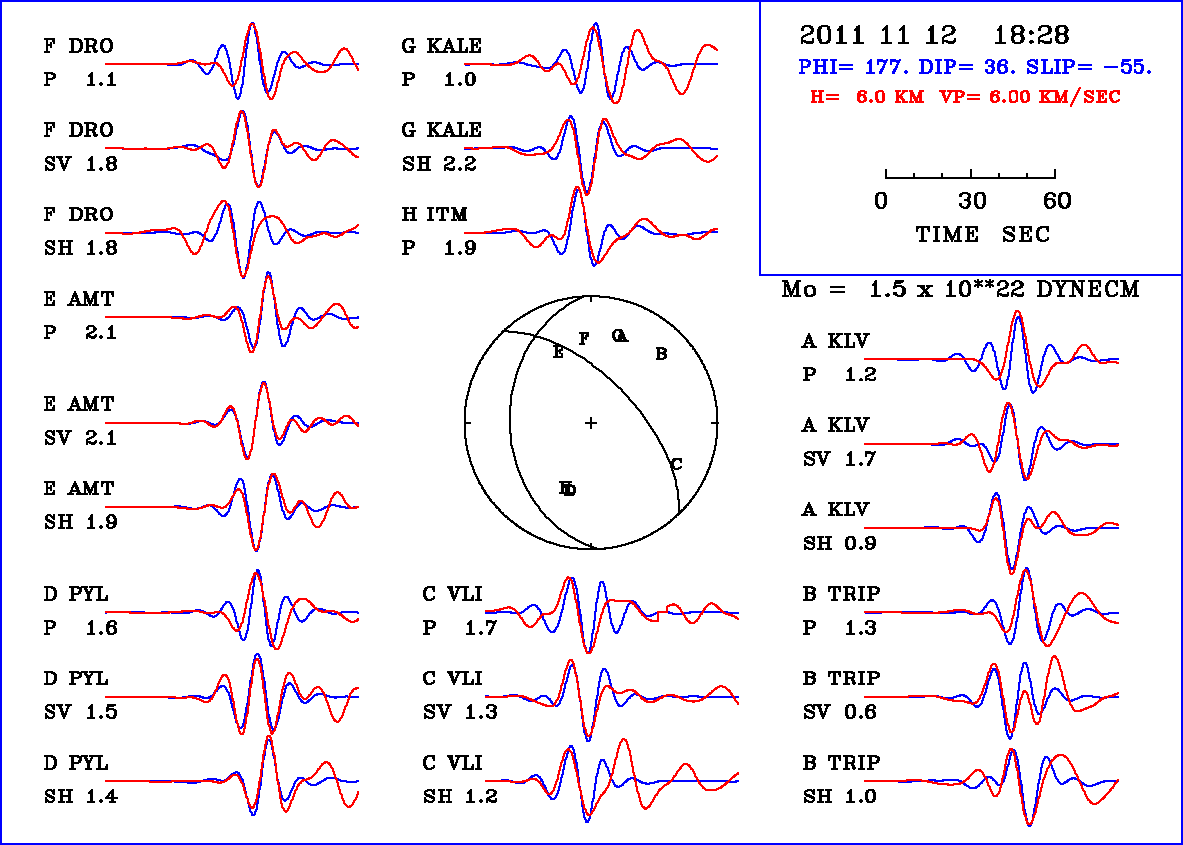Click the 'SH 1.4' label under D PYL
Image resolution: width=1183 pixels, height=845 pixels.
click(x=81, y=796)
